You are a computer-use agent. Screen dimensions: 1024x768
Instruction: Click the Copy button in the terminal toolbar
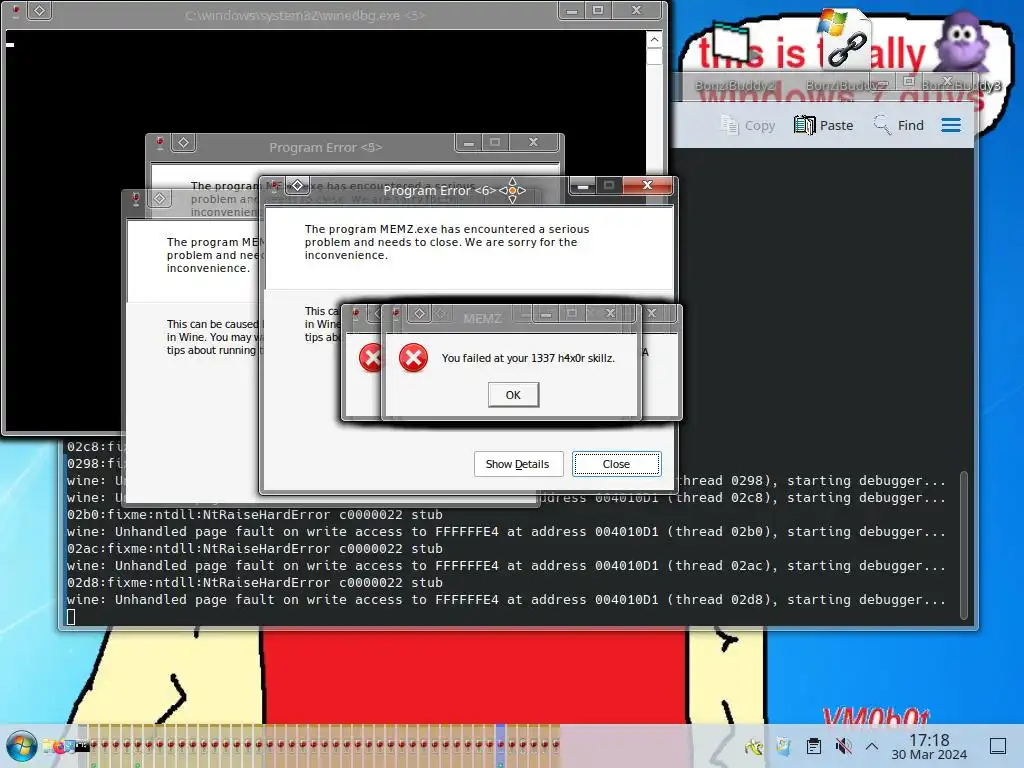click(747, 125)
